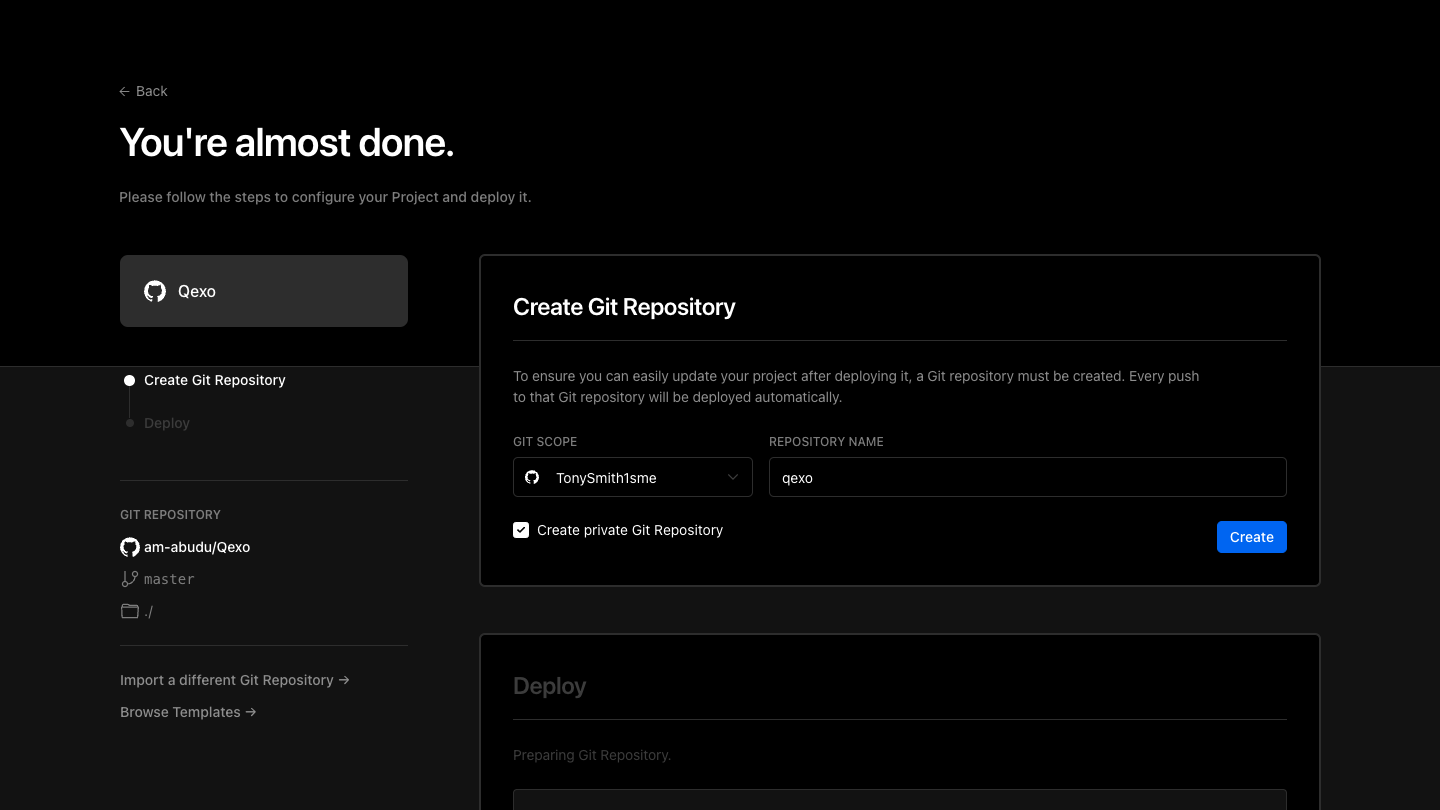
Task: Click GitHub logo in Qexo card
Action: pyautogui.click(x=155, y=291)
